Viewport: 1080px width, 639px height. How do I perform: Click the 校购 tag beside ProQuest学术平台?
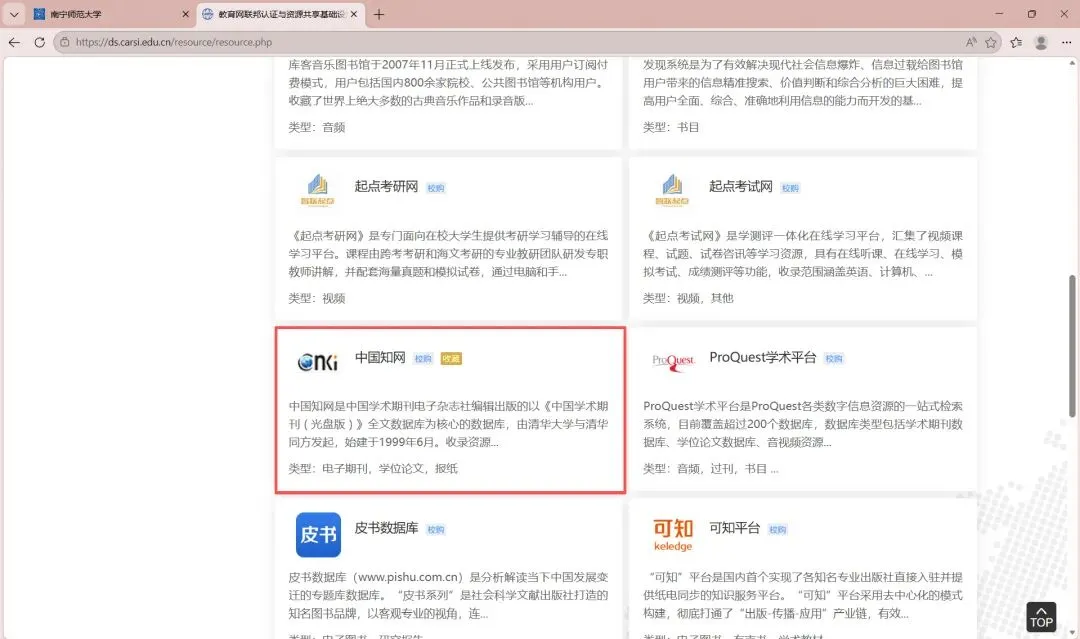click(834, 359)
